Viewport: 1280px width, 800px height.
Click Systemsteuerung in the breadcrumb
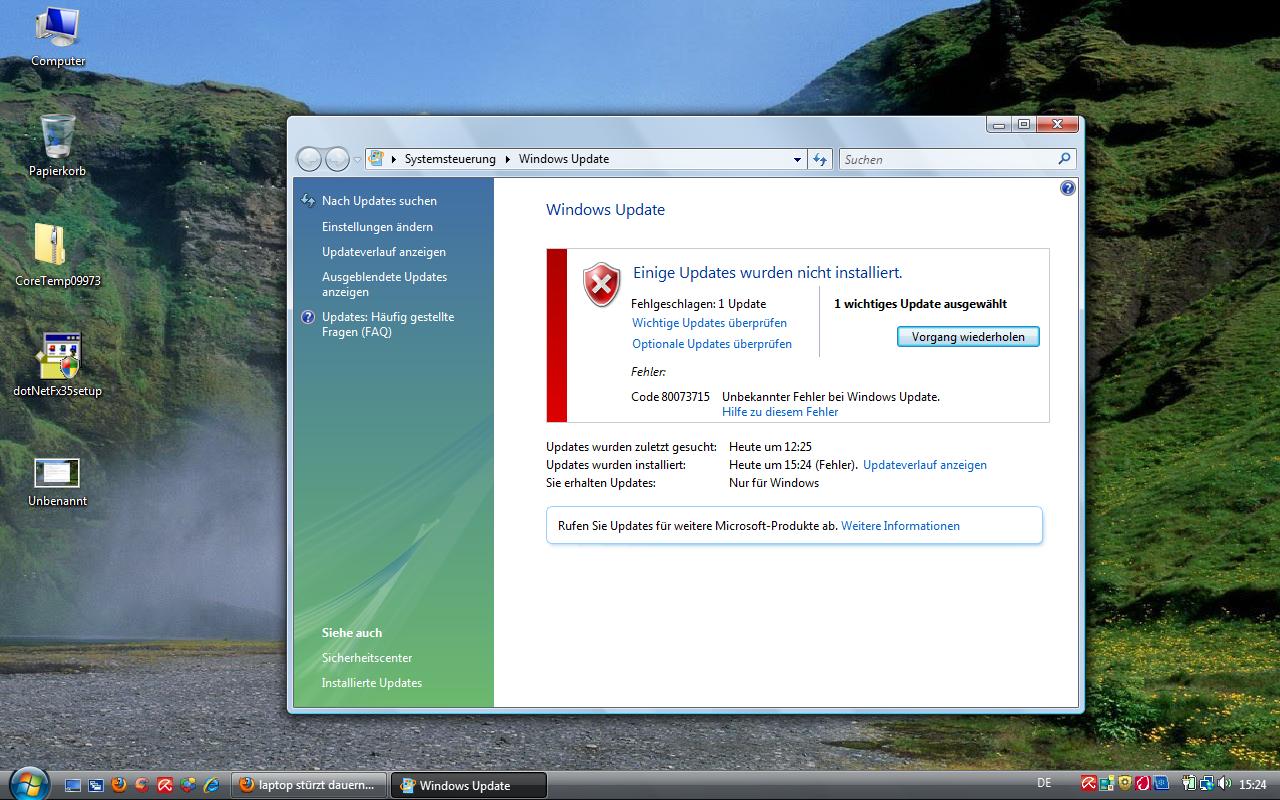coord(450,159)
